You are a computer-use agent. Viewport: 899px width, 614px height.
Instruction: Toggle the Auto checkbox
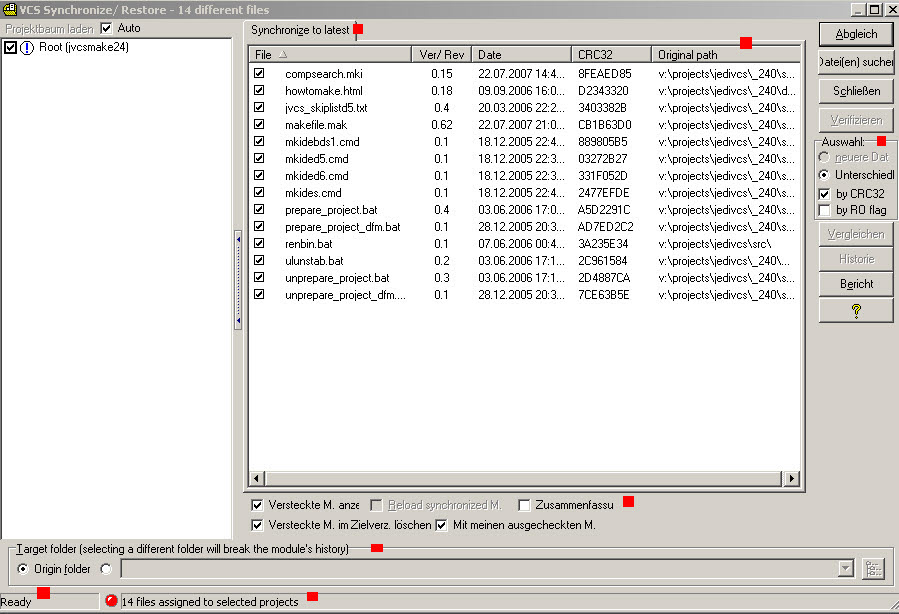point(107,28)
